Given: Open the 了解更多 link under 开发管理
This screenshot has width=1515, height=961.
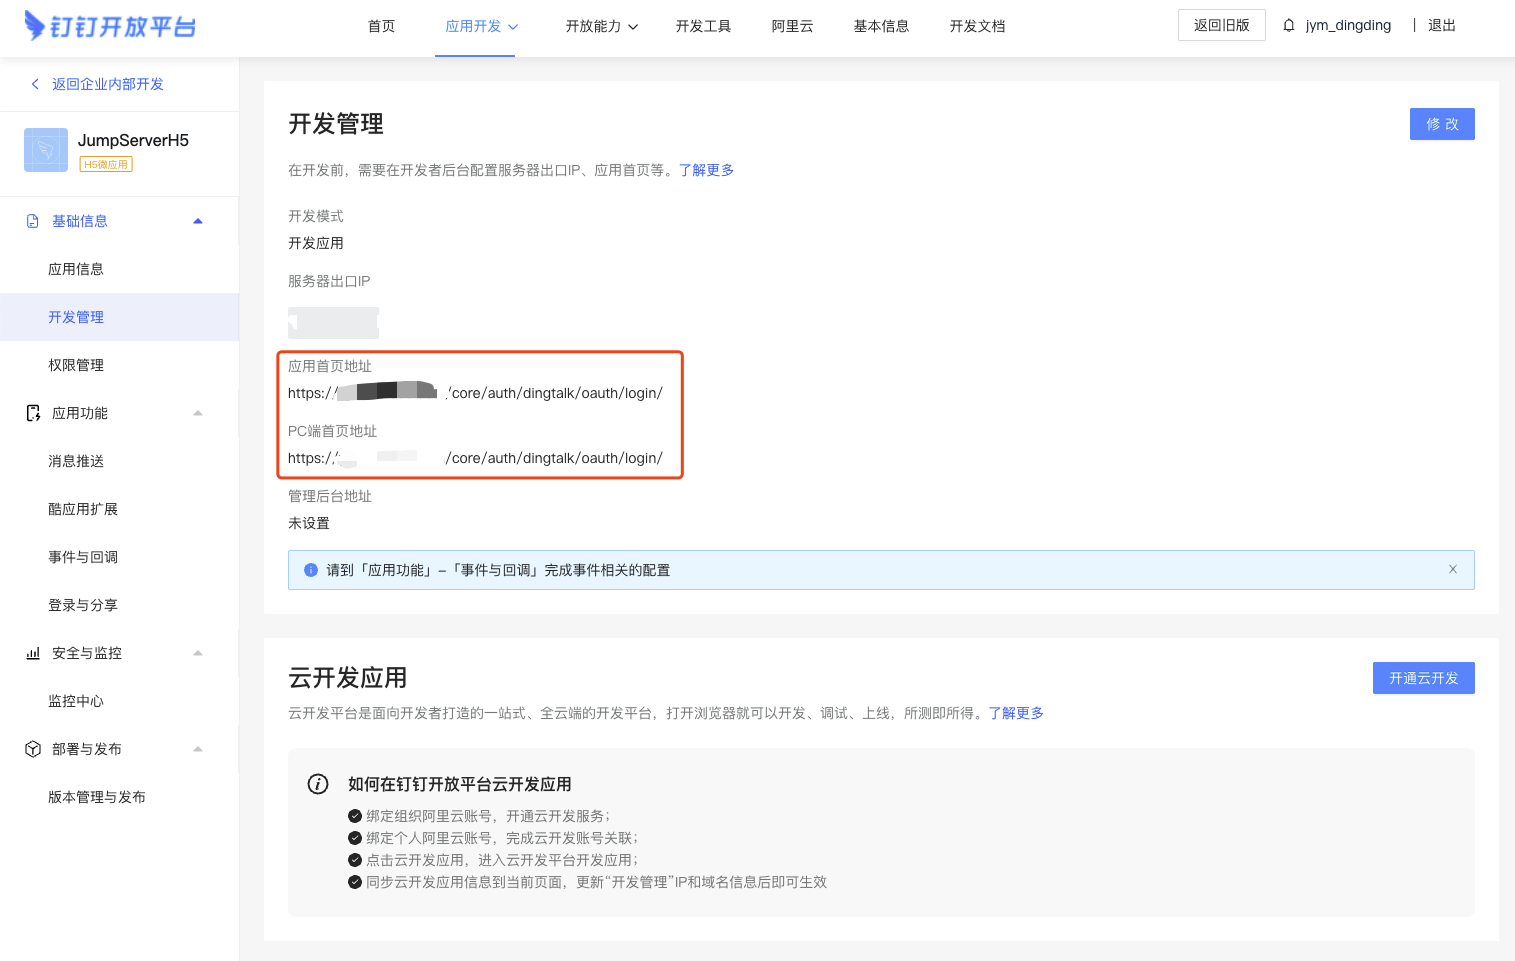Looking at the screenshot, I should [706, 169].
